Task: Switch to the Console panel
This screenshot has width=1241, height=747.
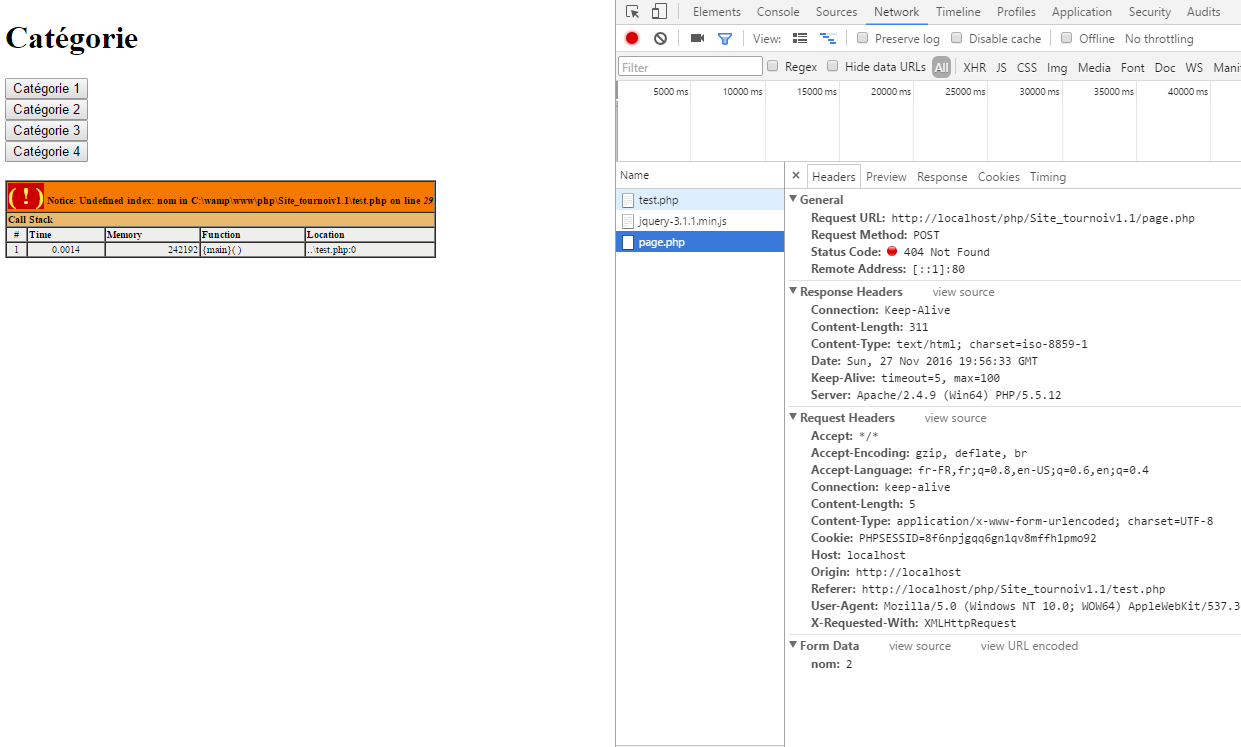Action: (x=778, y=11)
